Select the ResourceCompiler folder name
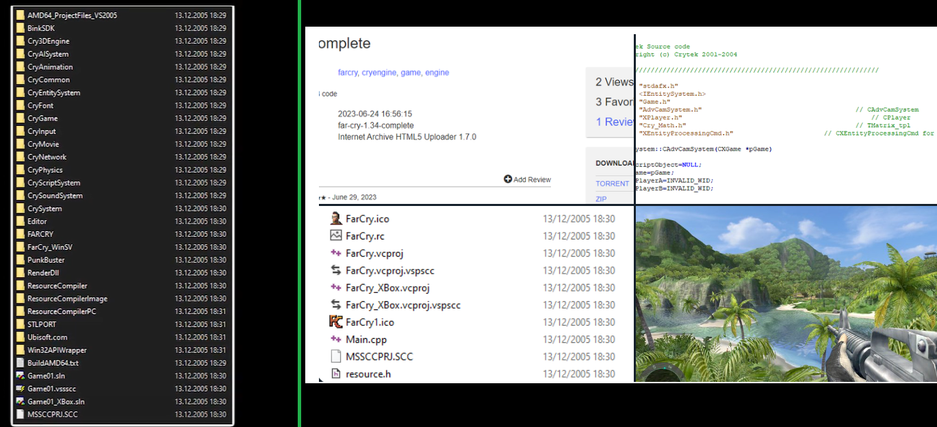 click(x=57, y=285)
